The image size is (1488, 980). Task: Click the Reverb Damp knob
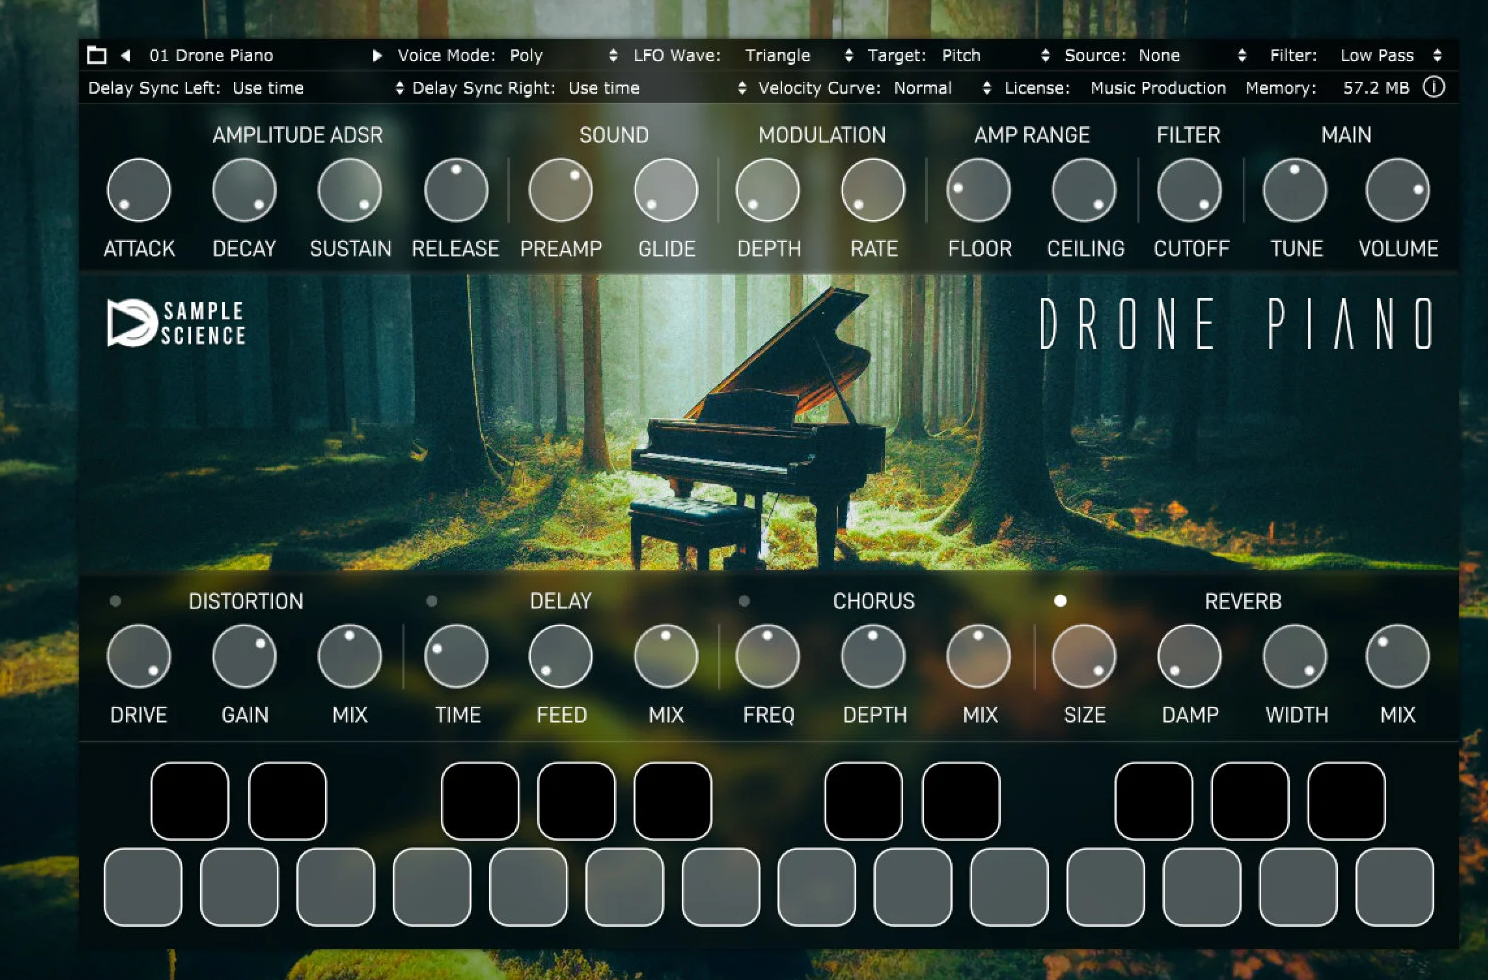point(1189,657)
